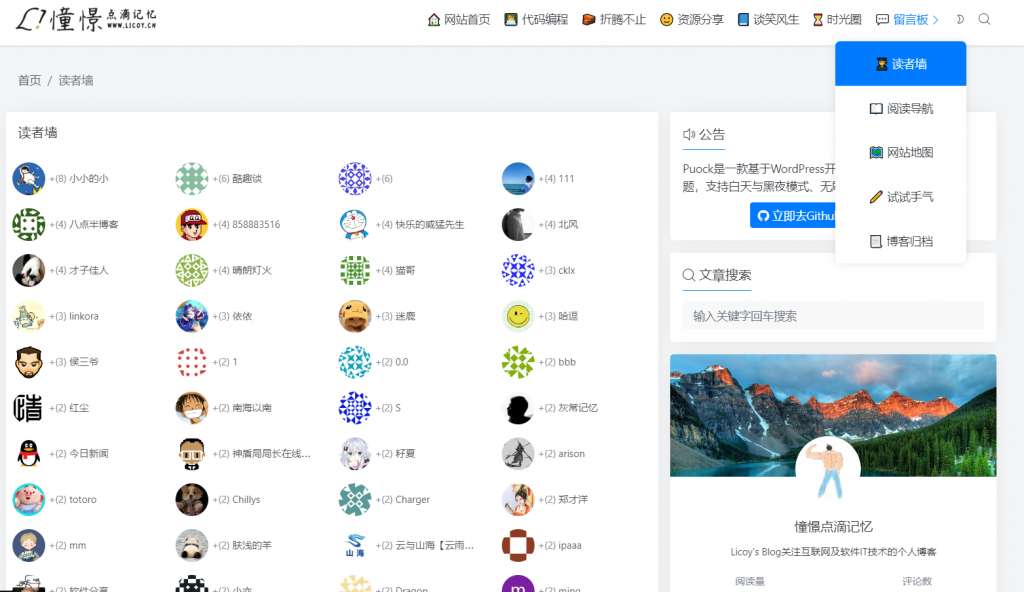Click the 博客归档 archive icon

(x=876, y=241)
